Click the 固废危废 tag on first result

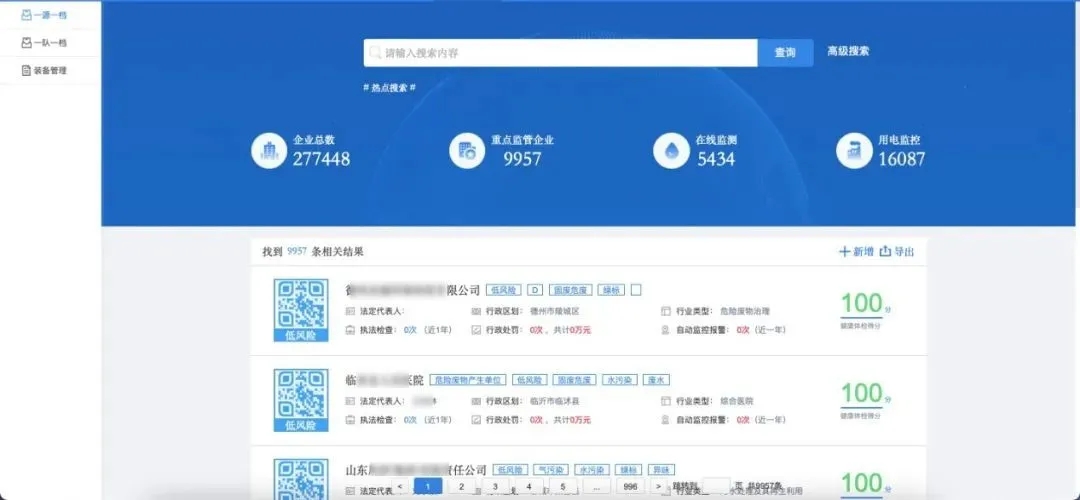(570, 290)
